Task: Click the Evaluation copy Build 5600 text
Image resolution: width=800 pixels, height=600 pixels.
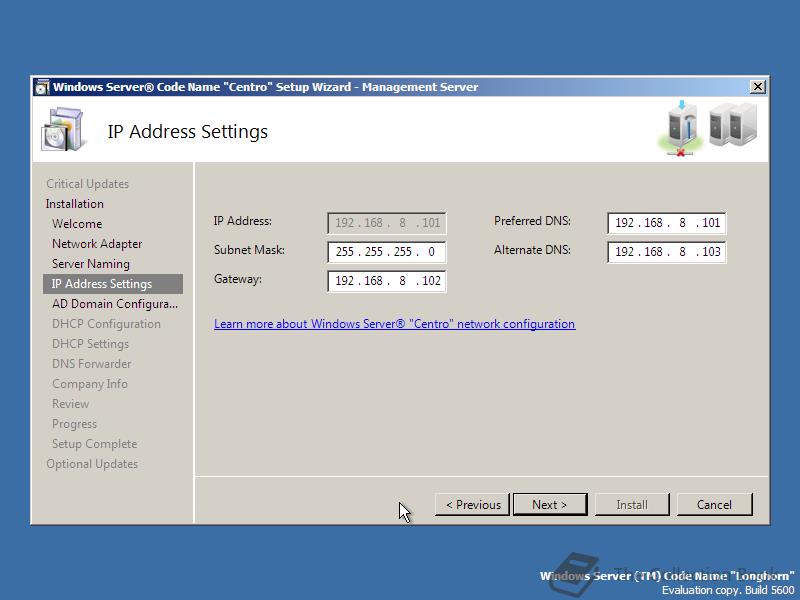Action: (728, 590)
